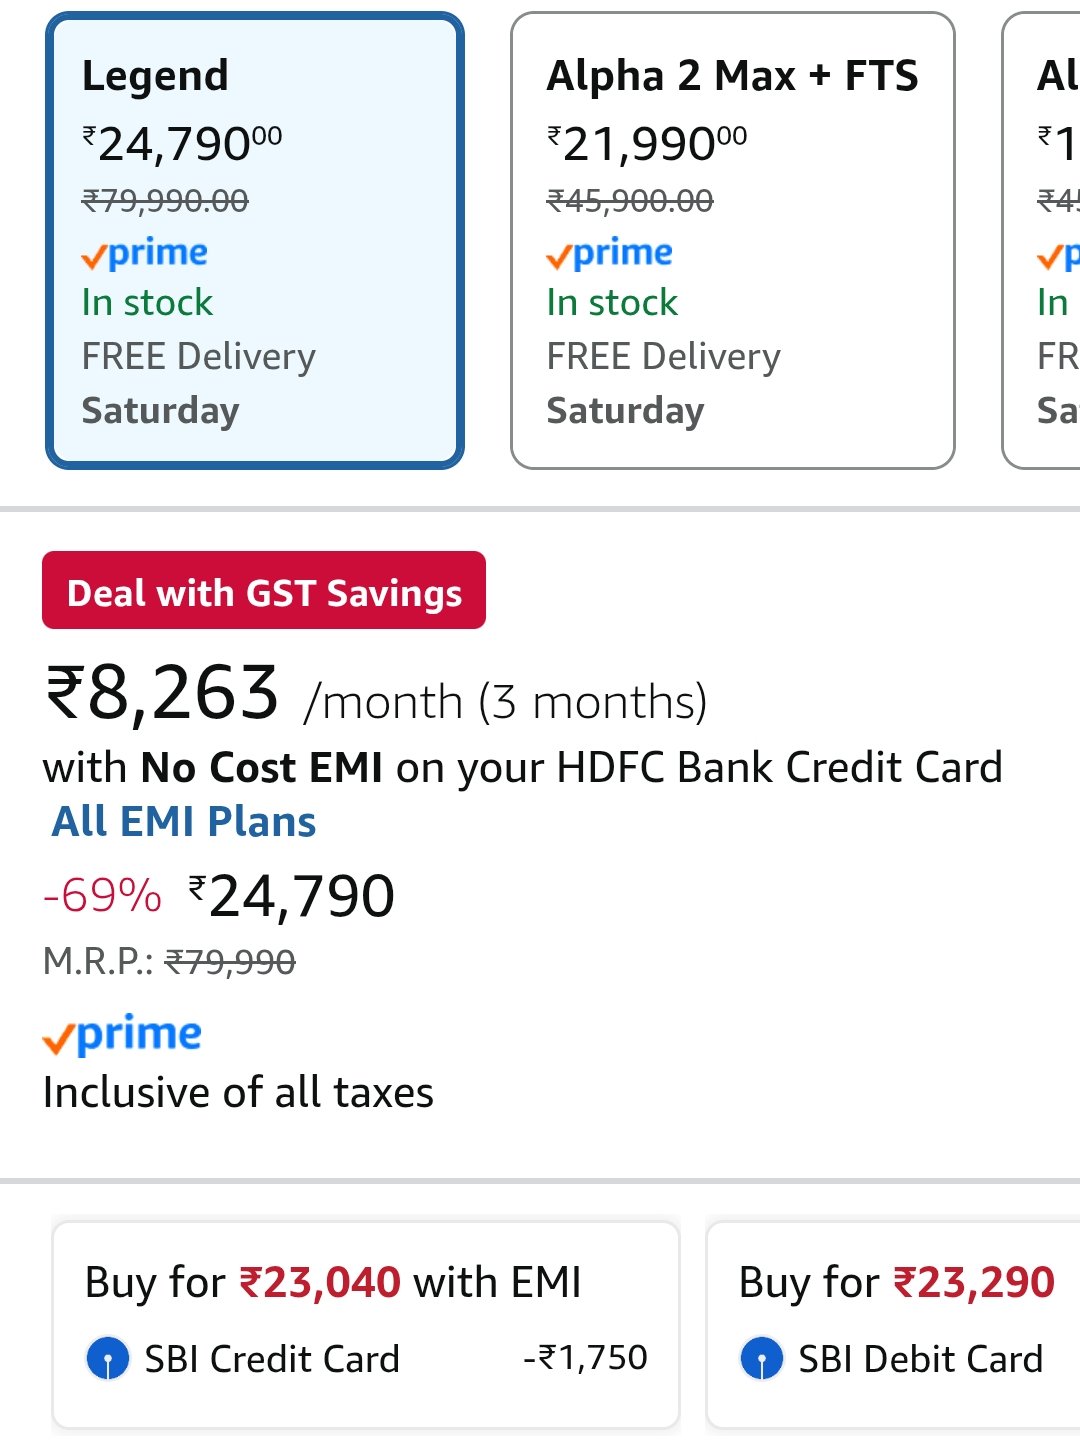The image size is (1080, 1456).
Task: Tap the SBI logo beside SBI Debit Card
Action: [x=762, y=1359]
